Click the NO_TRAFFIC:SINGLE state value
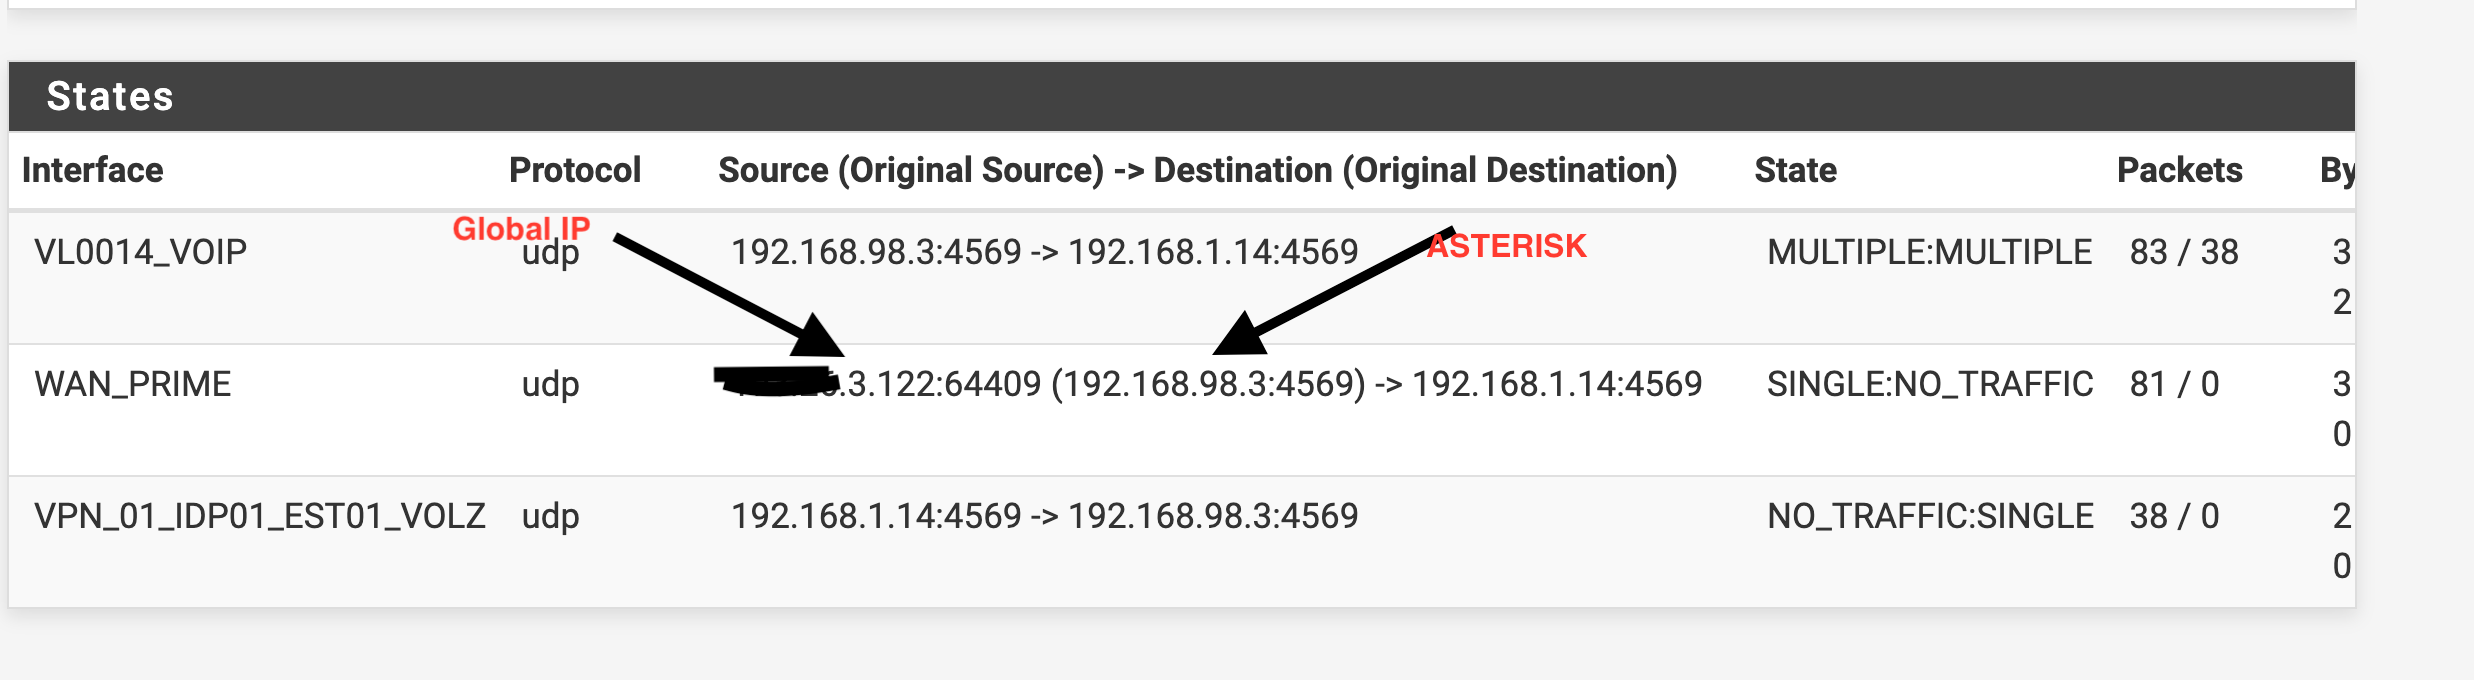2474x680 pixels. tap(1930, 516)
